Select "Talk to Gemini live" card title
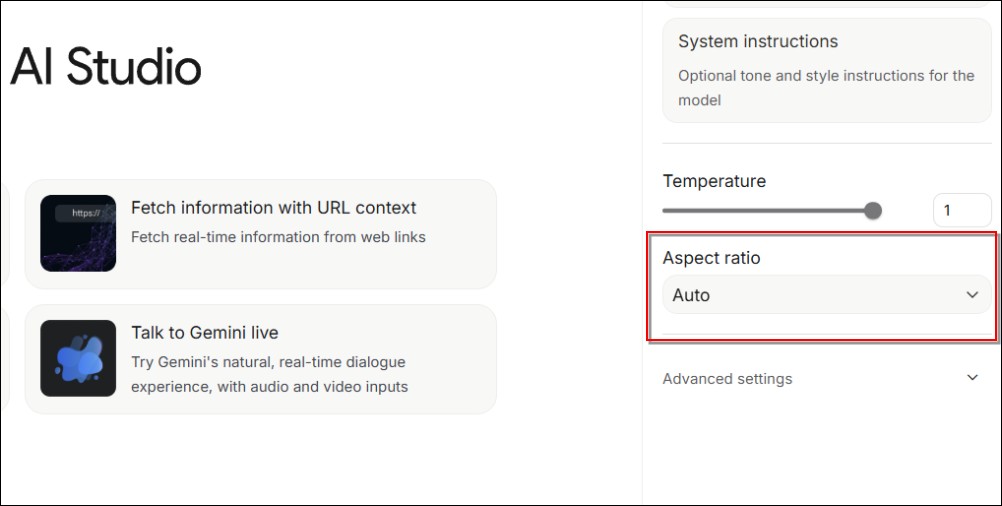The height and width of the screenshot is (506, 1002). tap(204, 333)
